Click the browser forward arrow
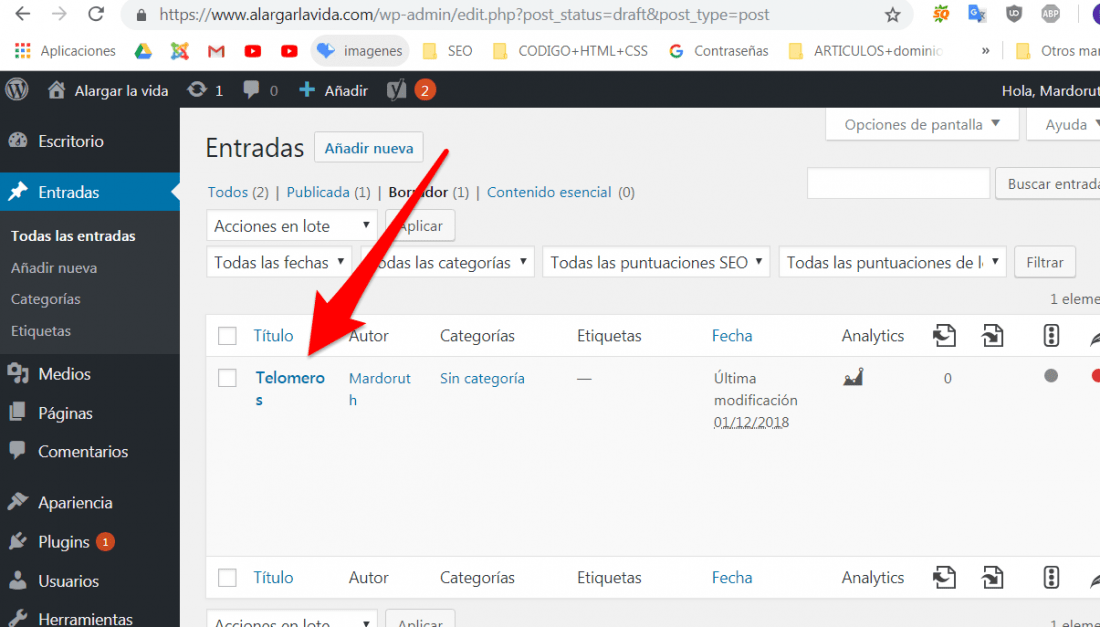Screen dimensions: 1100x627 pos(59,14)
